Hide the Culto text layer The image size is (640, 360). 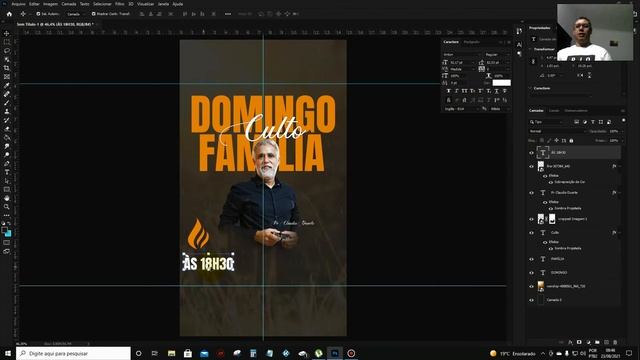tap(531, 233)
